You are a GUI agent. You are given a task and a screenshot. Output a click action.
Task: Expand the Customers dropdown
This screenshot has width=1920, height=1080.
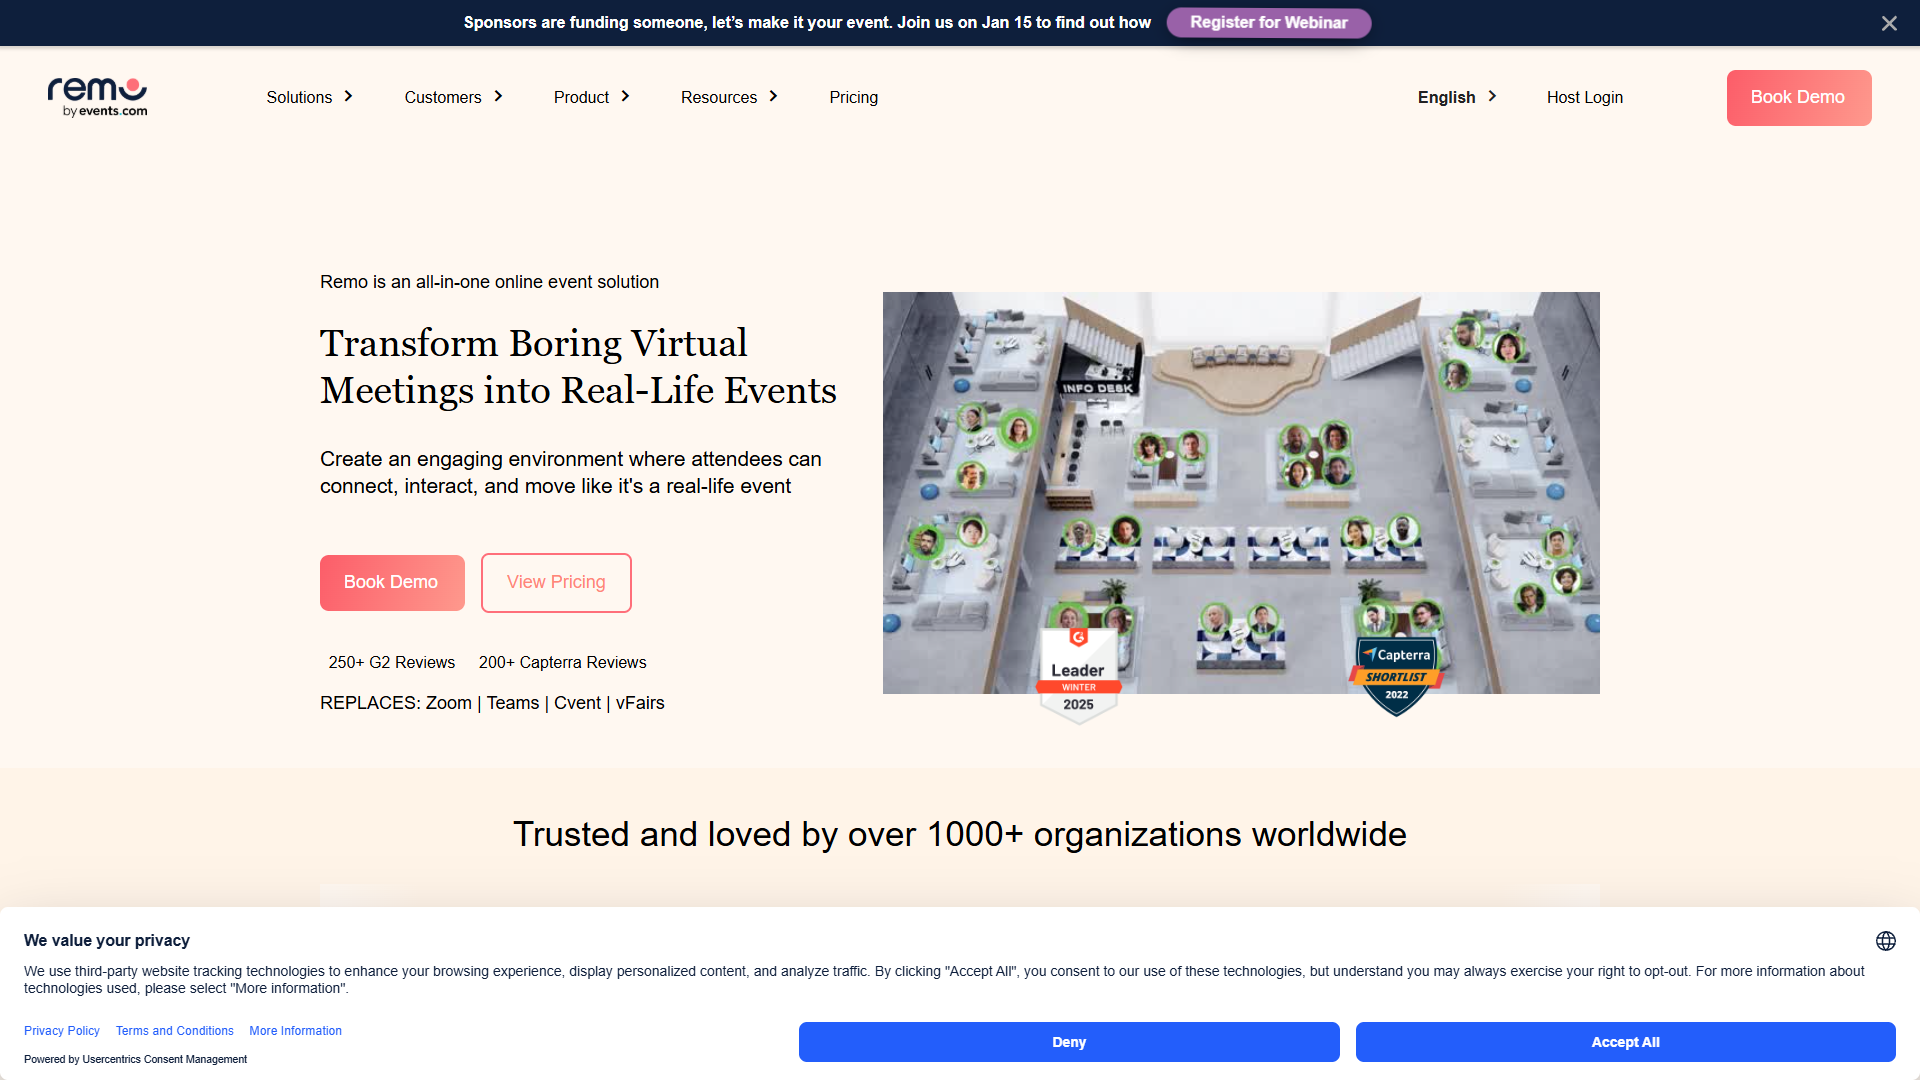[453, 97]
